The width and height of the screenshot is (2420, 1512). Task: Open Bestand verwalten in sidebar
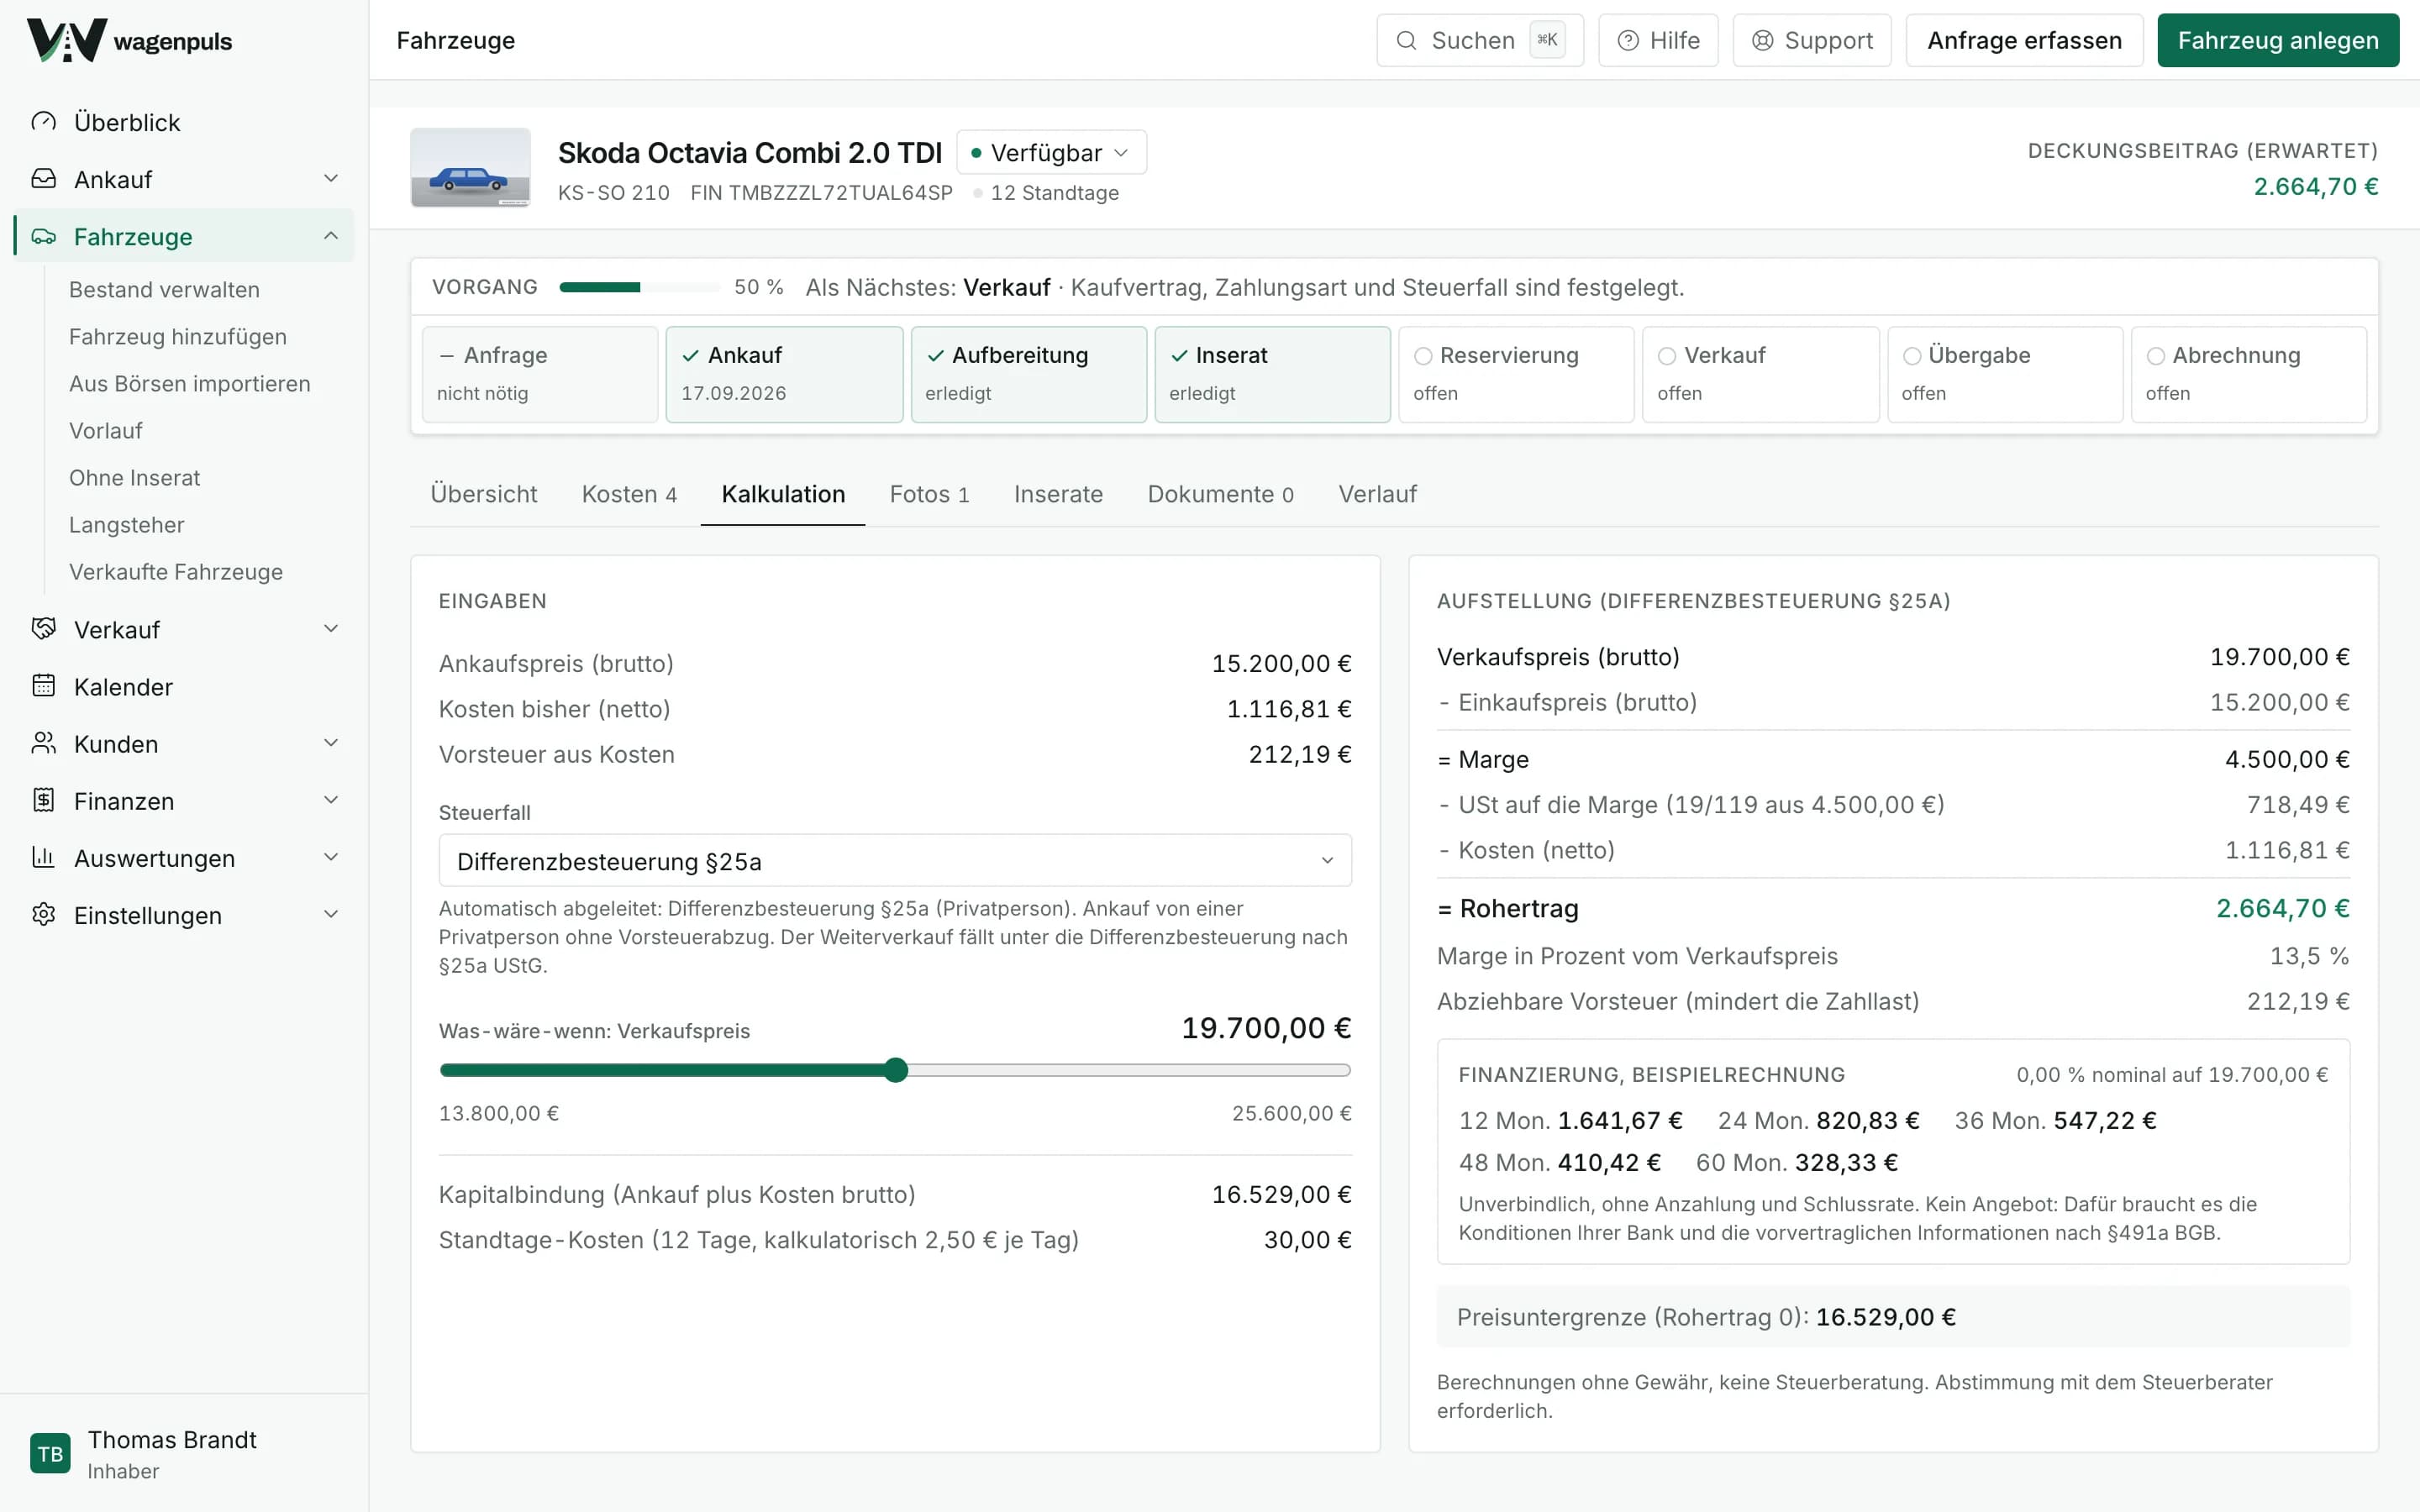pyautogui.click(x=164, y=290)
